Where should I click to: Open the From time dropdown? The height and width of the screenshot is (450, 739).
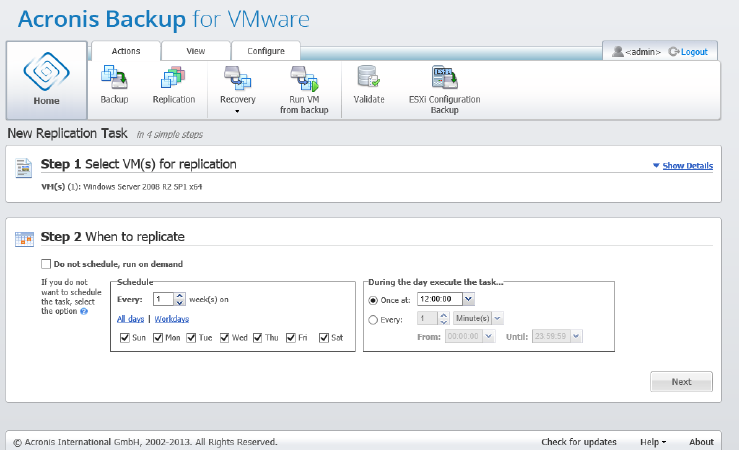pos(488,336)
